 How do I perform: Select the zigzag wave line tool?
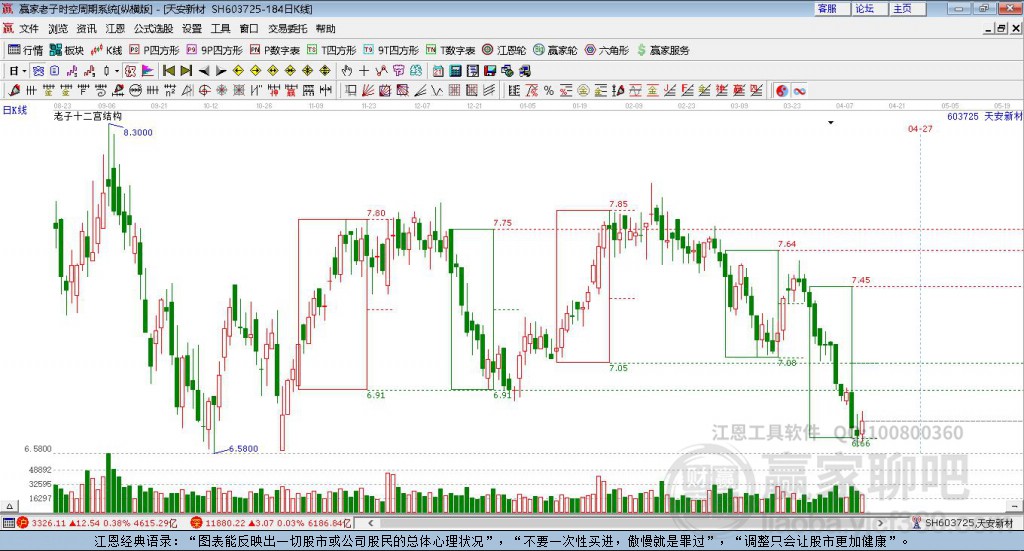[x=437, y=91]
